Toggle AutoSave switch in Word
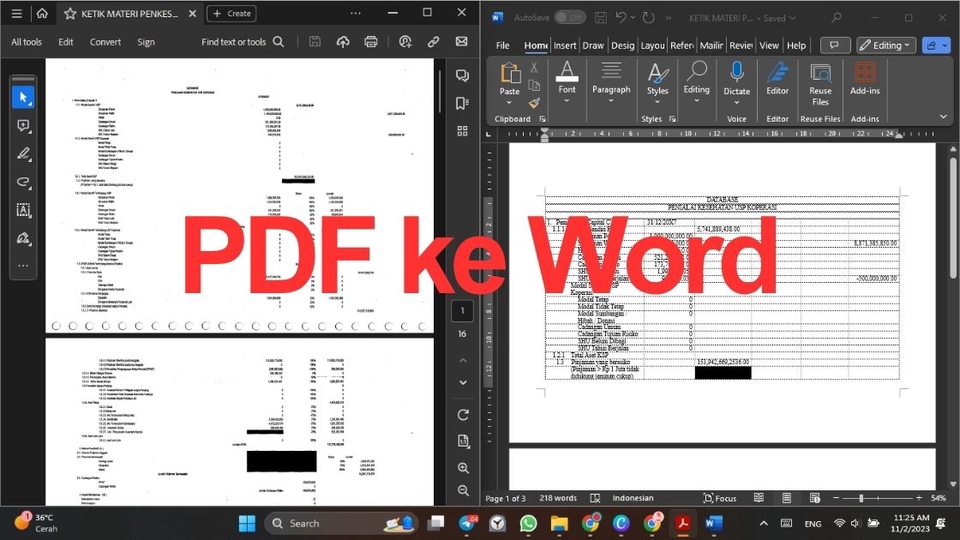 click(569, 18)
